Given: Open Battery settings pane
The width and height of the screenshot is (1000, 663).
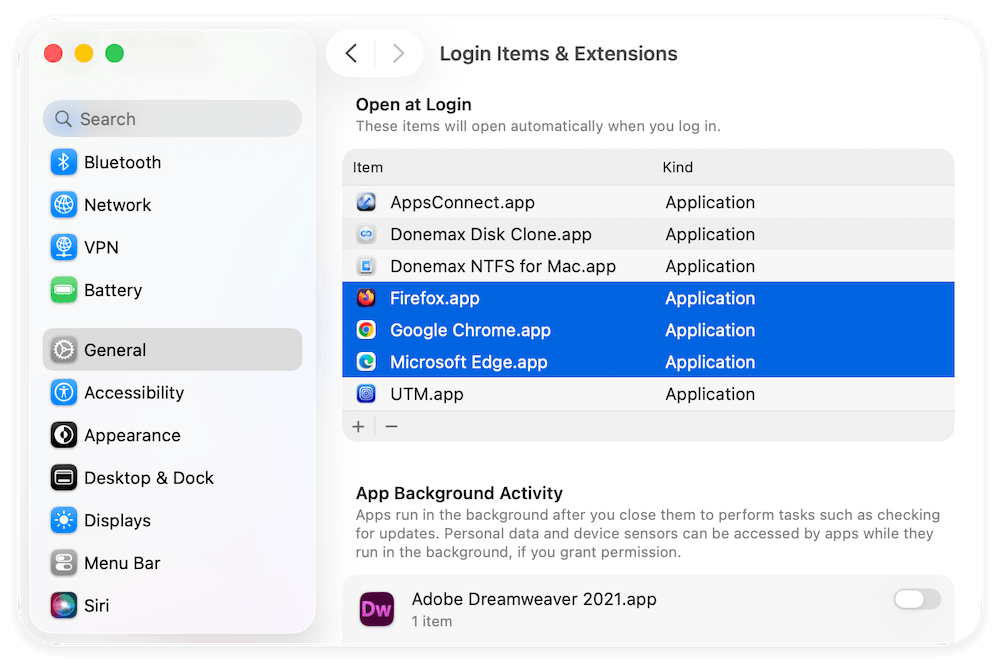Looking at the screenshot, I should [172, 290].
